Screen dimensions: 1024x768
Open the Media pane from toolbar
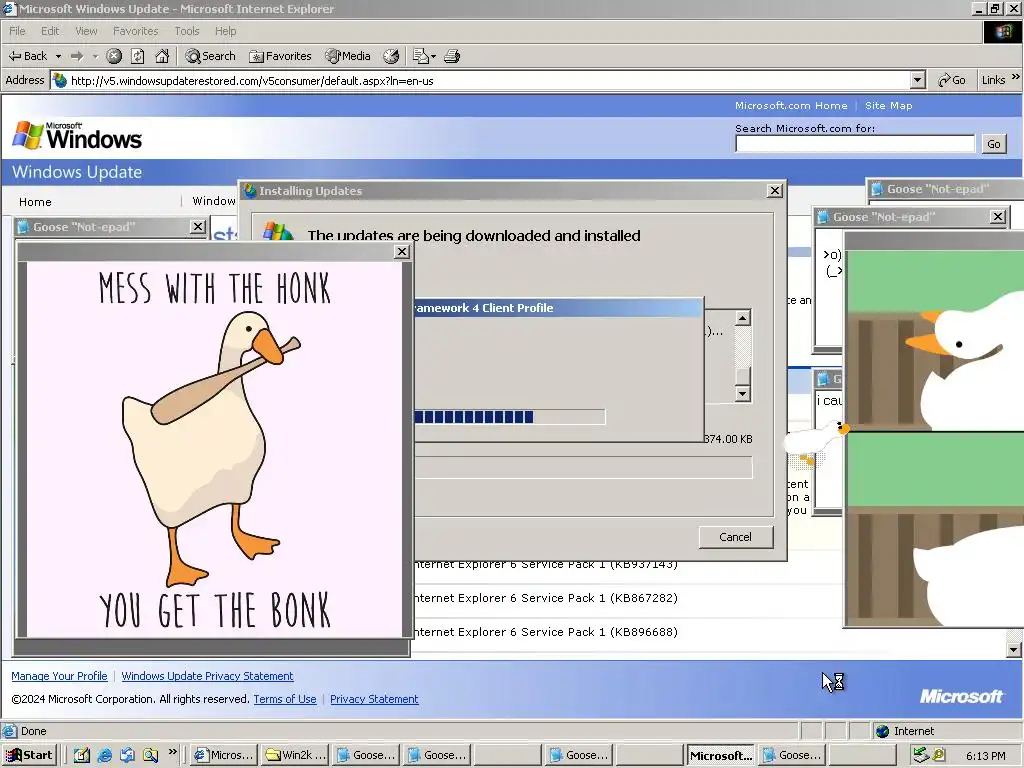(348, 56)
